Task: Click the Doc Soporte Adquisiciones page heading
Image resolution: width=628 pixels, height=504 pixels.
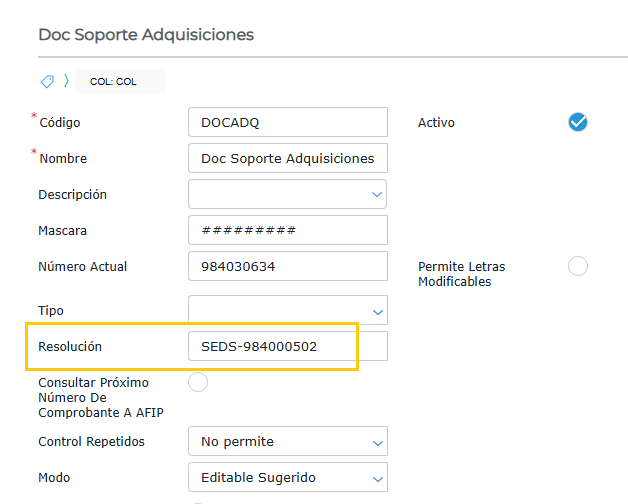Action: click(x=146, y=35)
